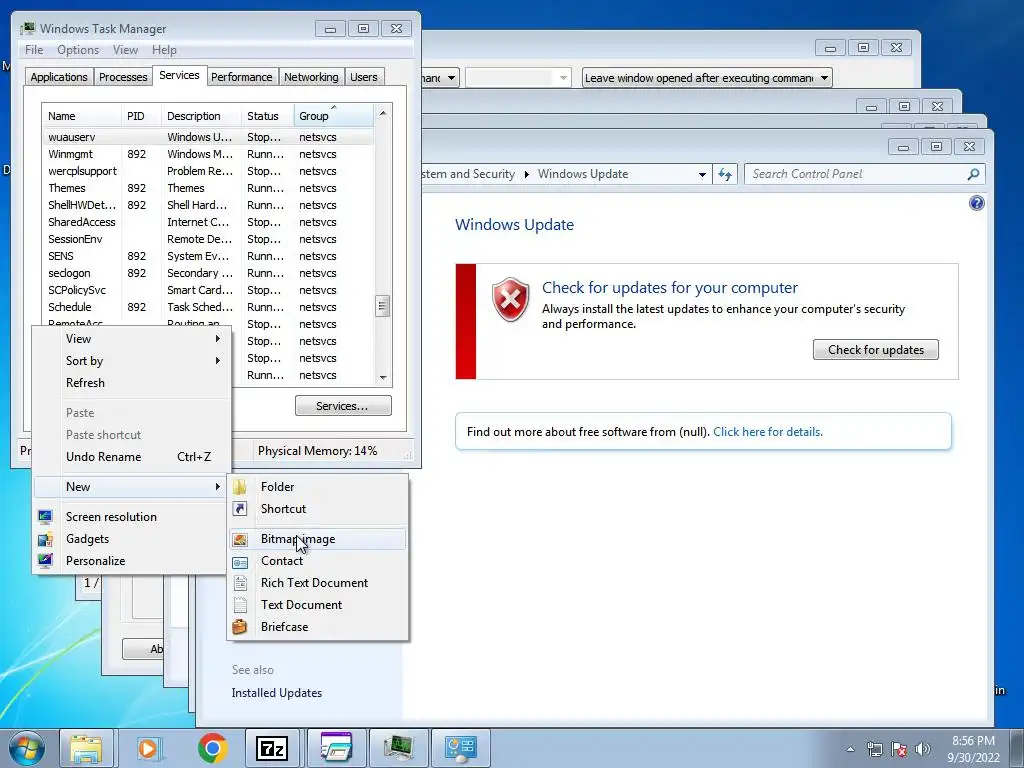This screenshot has height=768, width=1024.
Task: Switch to the Performance tab
Action: click(x=242, y=77)
